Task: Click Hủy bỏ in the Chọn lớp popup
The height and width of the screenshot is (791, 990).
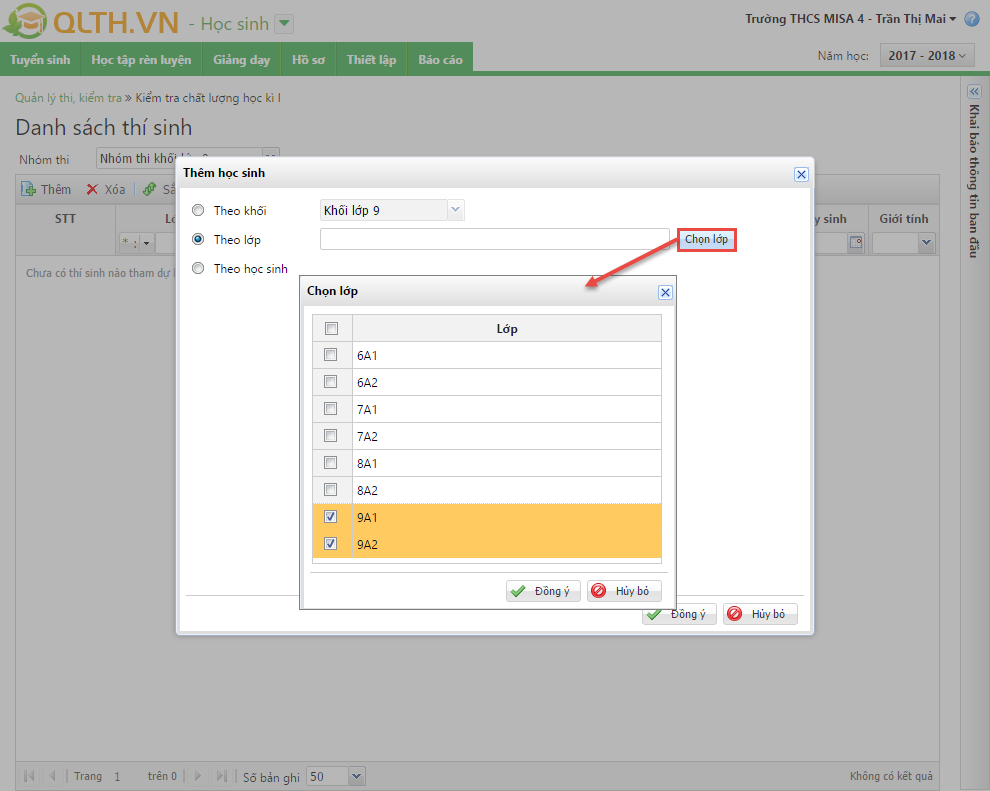Action: pyautogui.click(x=624, y=591)
